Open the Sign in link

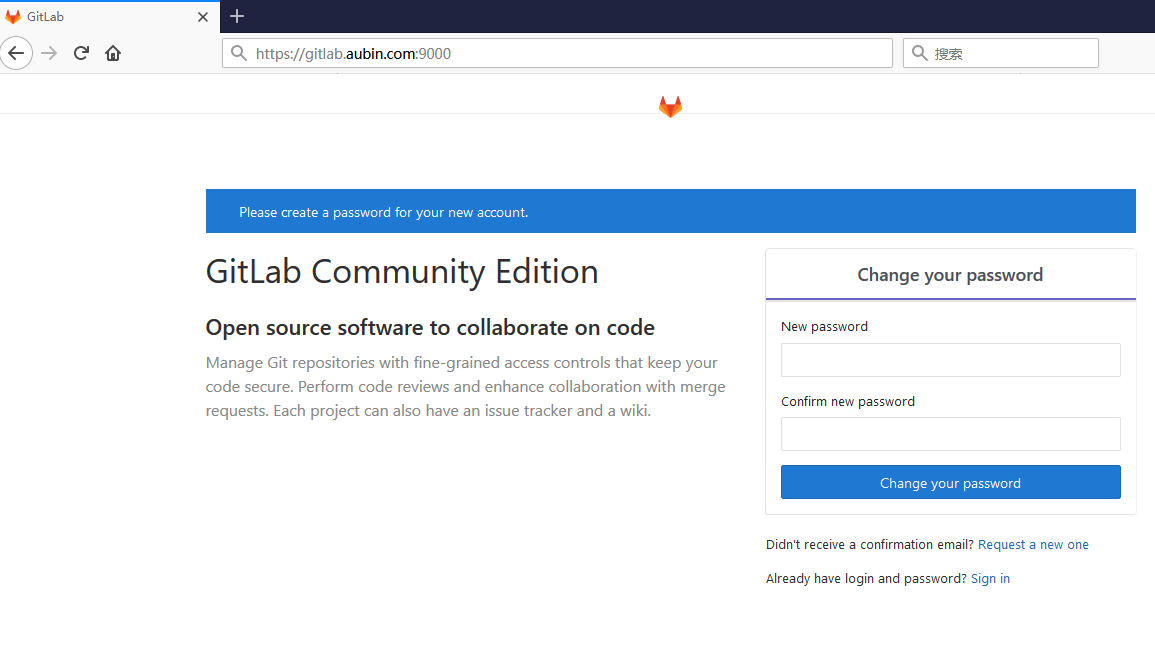point(990,578)
